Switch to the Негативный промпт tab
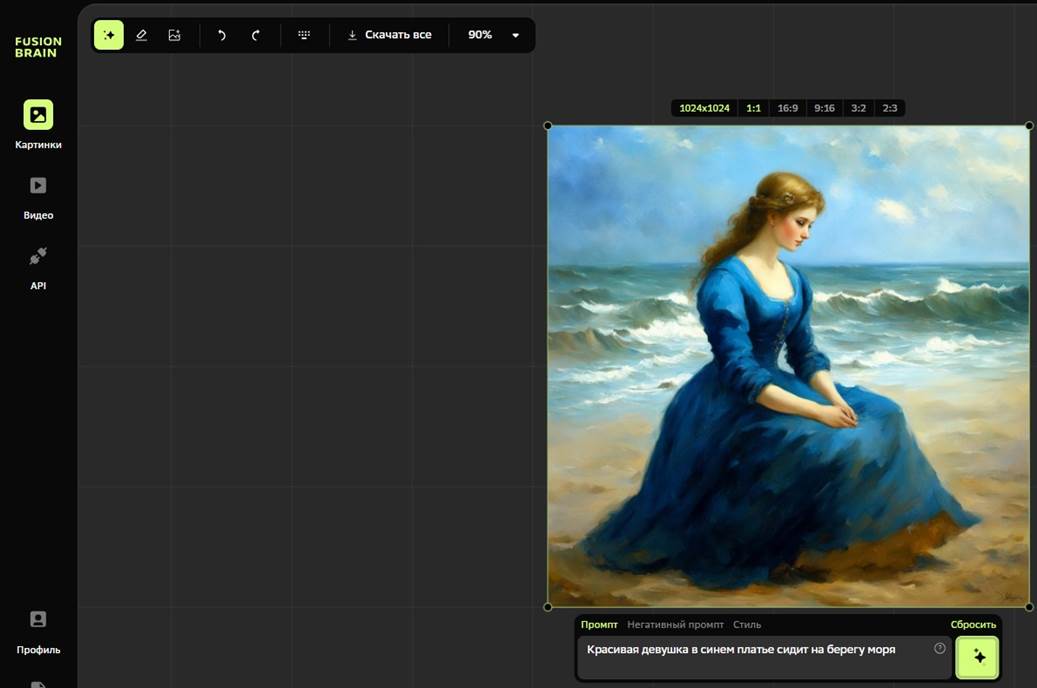The width and height of the screenshot is (1037, 688). coord(675,625)
